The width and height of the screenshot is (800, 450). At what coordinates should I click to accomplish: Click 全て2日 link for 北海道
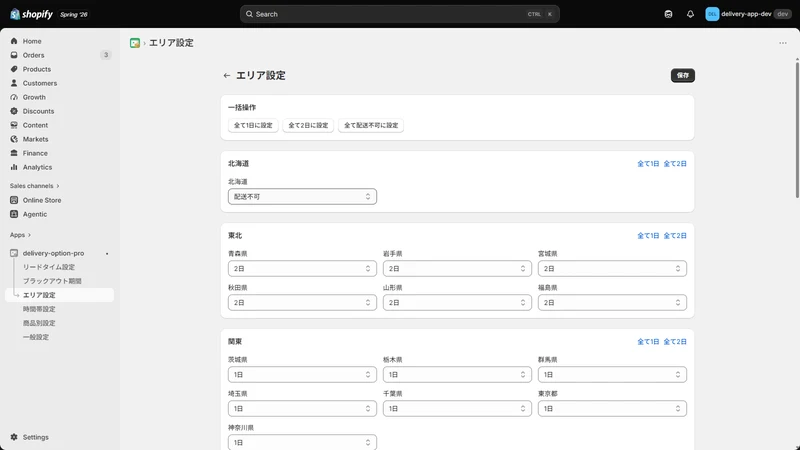[675, 164]
